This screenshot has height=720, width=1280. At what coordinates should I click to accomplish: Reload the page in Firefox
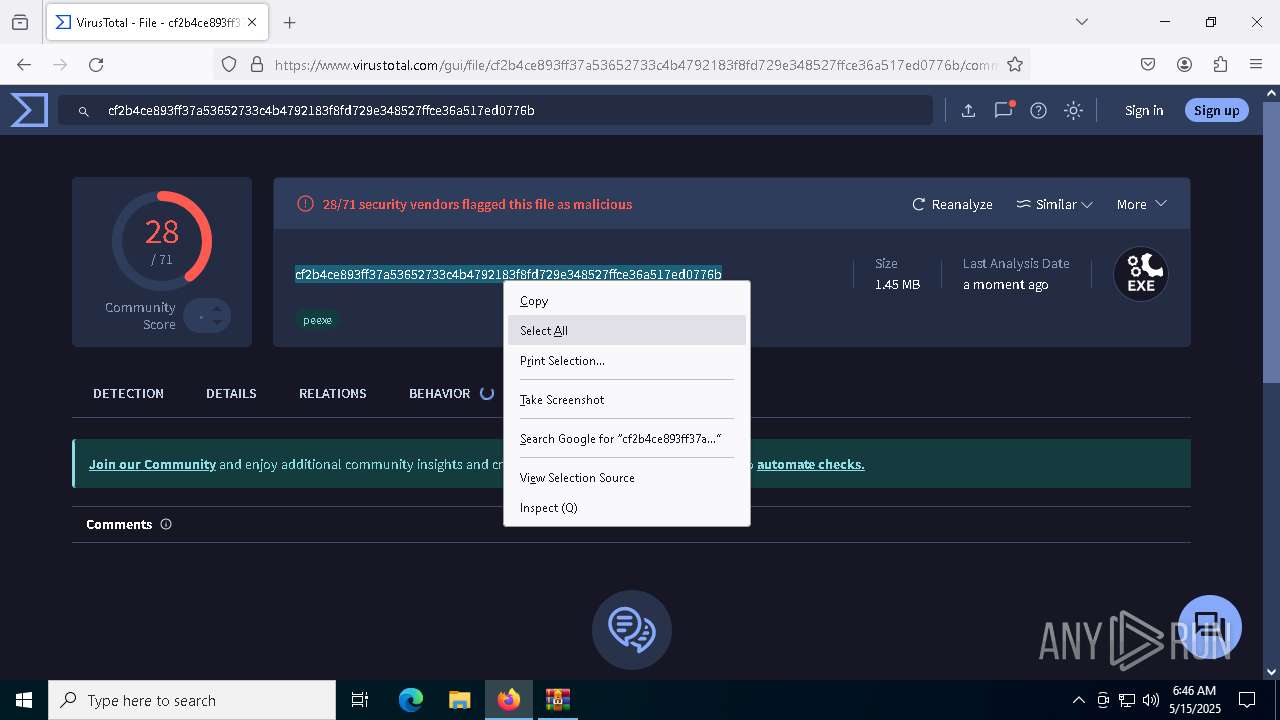96,64
